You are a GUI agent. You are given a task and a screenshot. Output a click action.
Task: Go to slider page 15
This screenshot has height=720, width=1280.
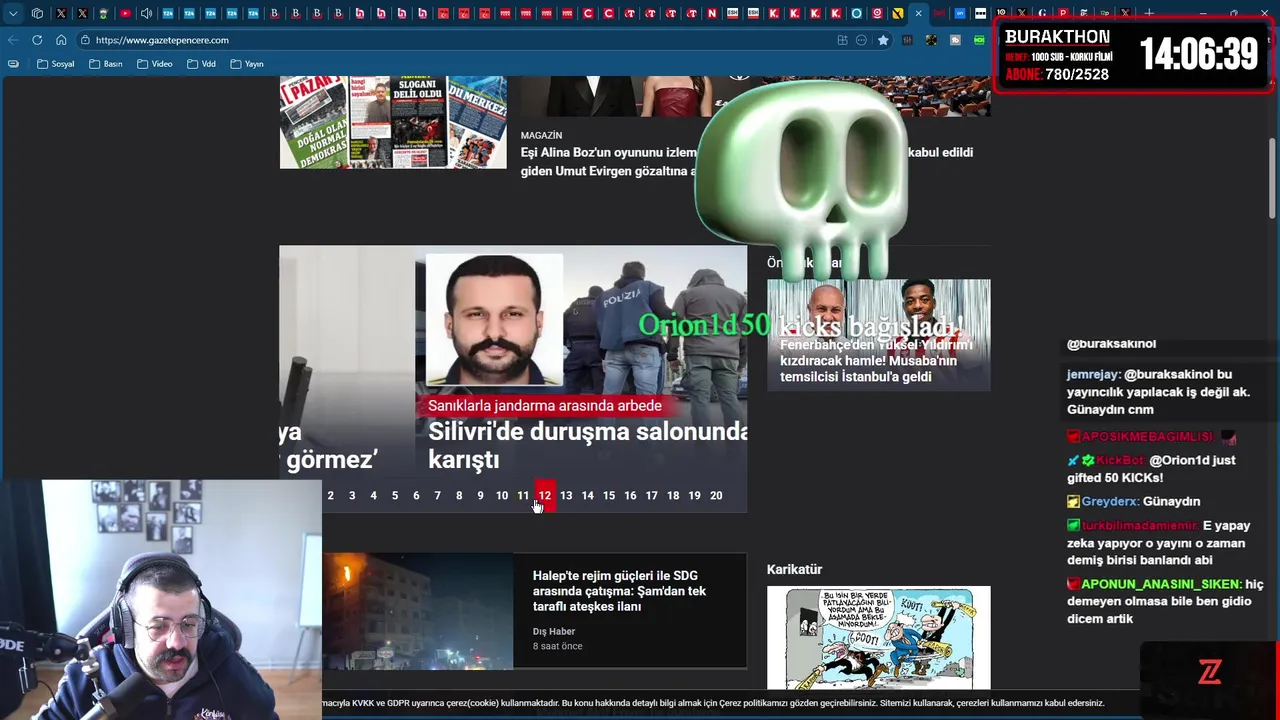(x=609, y=496)
